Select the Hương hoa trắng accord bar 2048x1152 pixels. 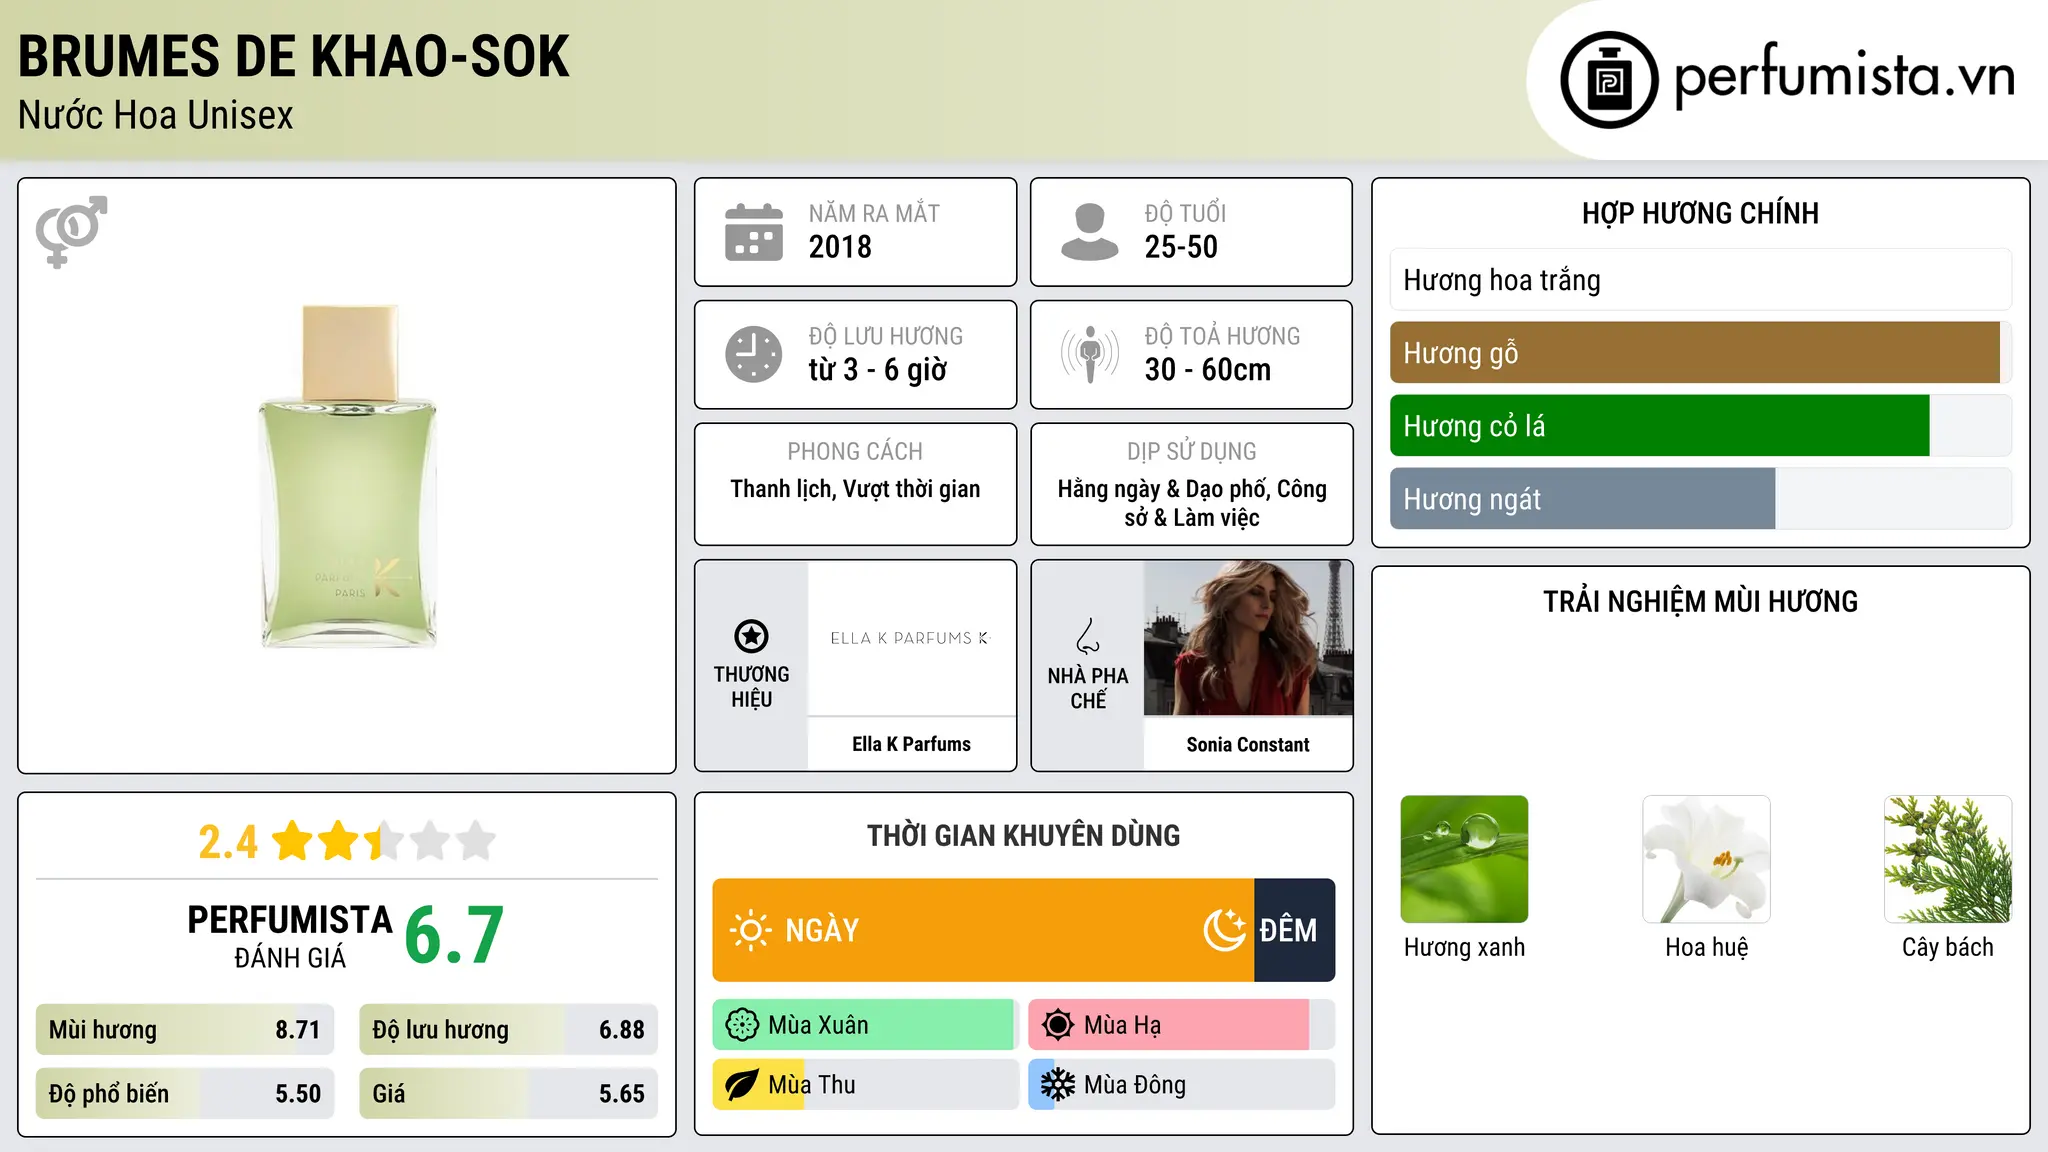click(1700, 280)
